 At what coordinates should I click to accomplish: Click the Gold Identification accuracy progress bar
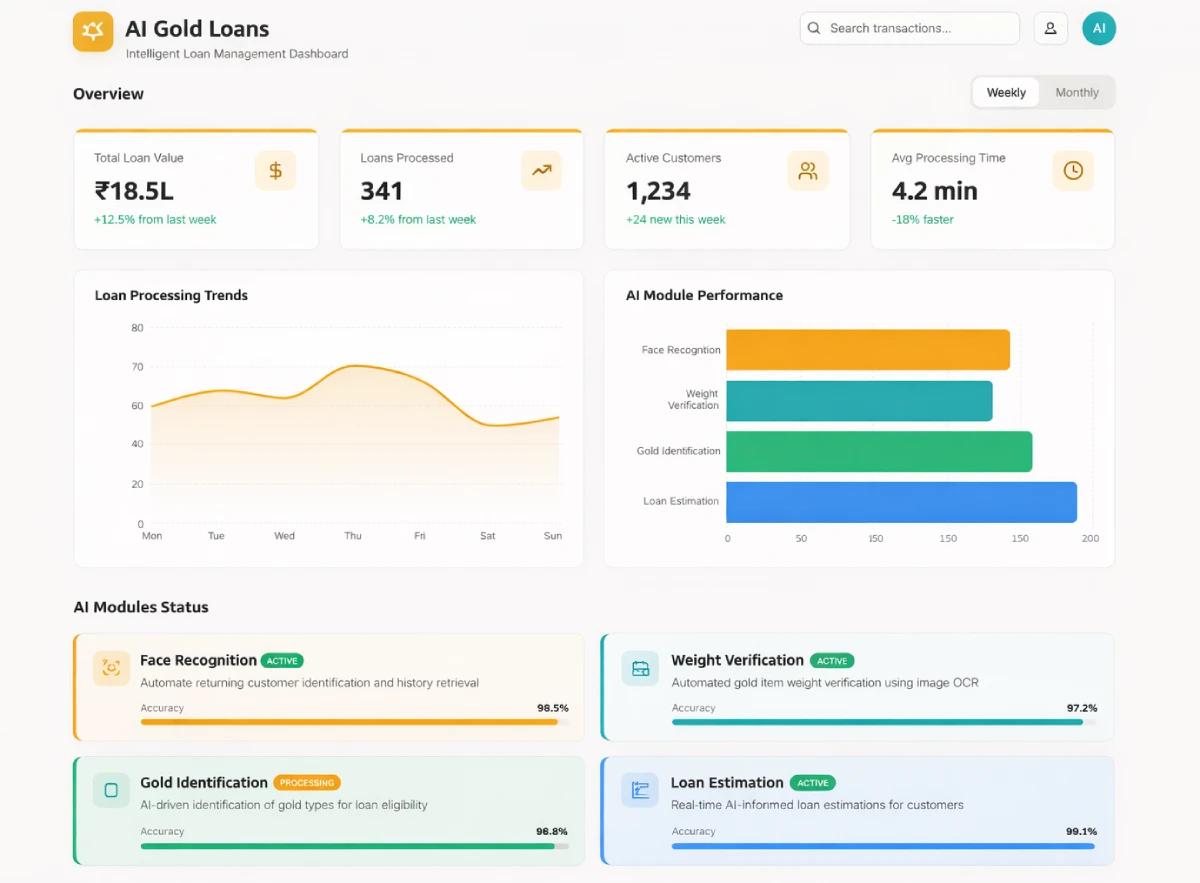355,846
